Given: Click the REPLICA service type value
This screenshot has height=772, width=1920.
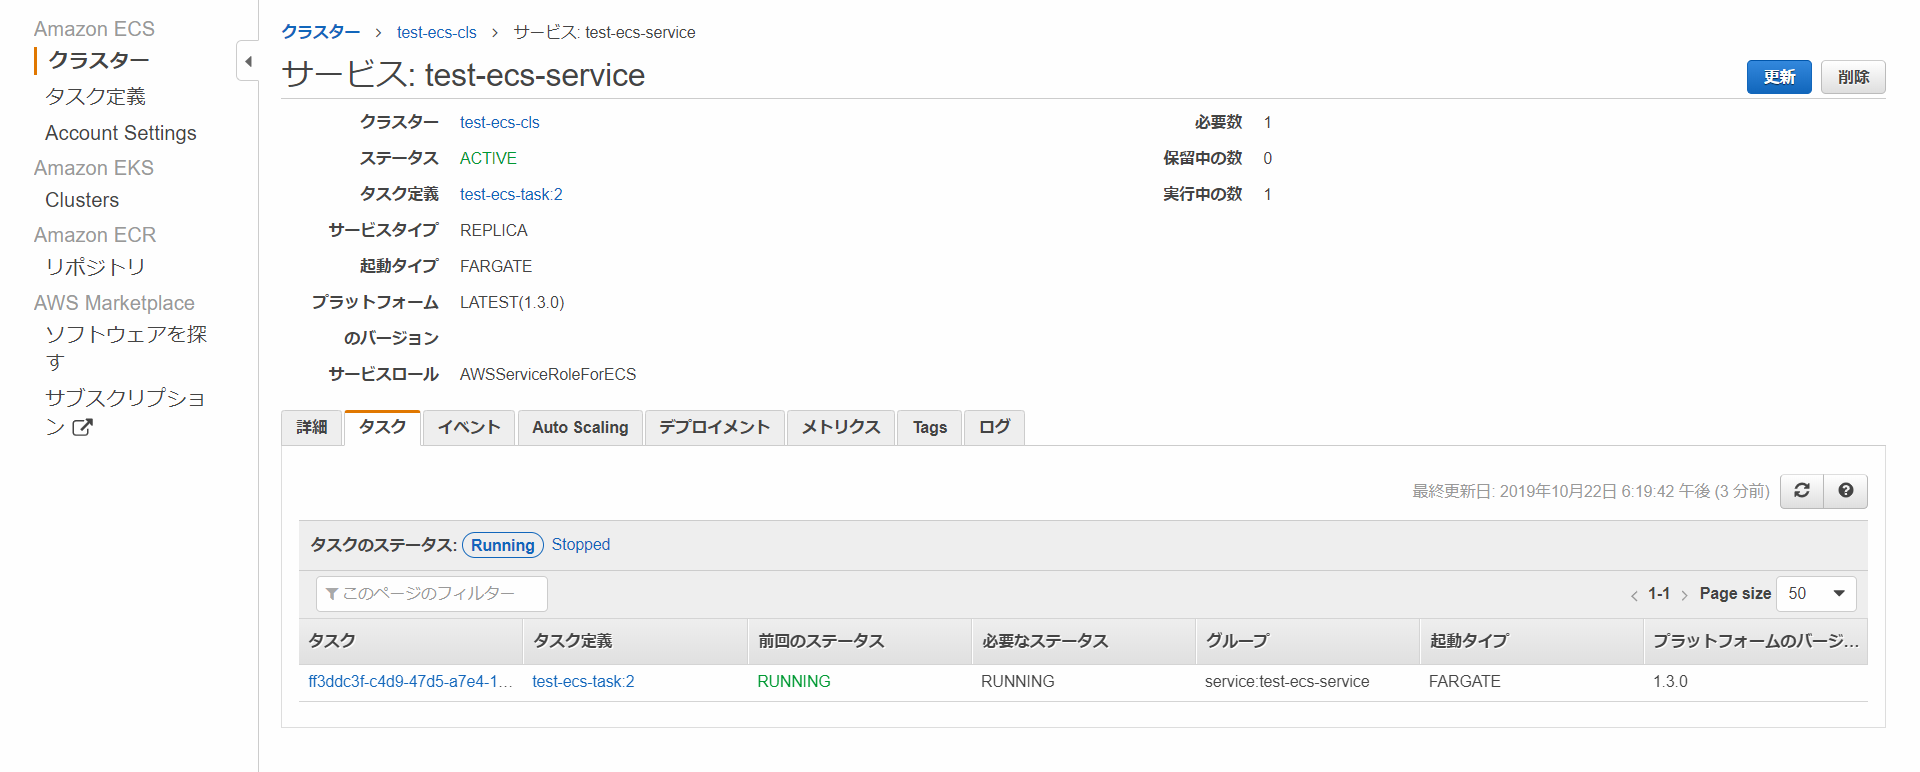Looking at the screenshot, I should point(494,231).
